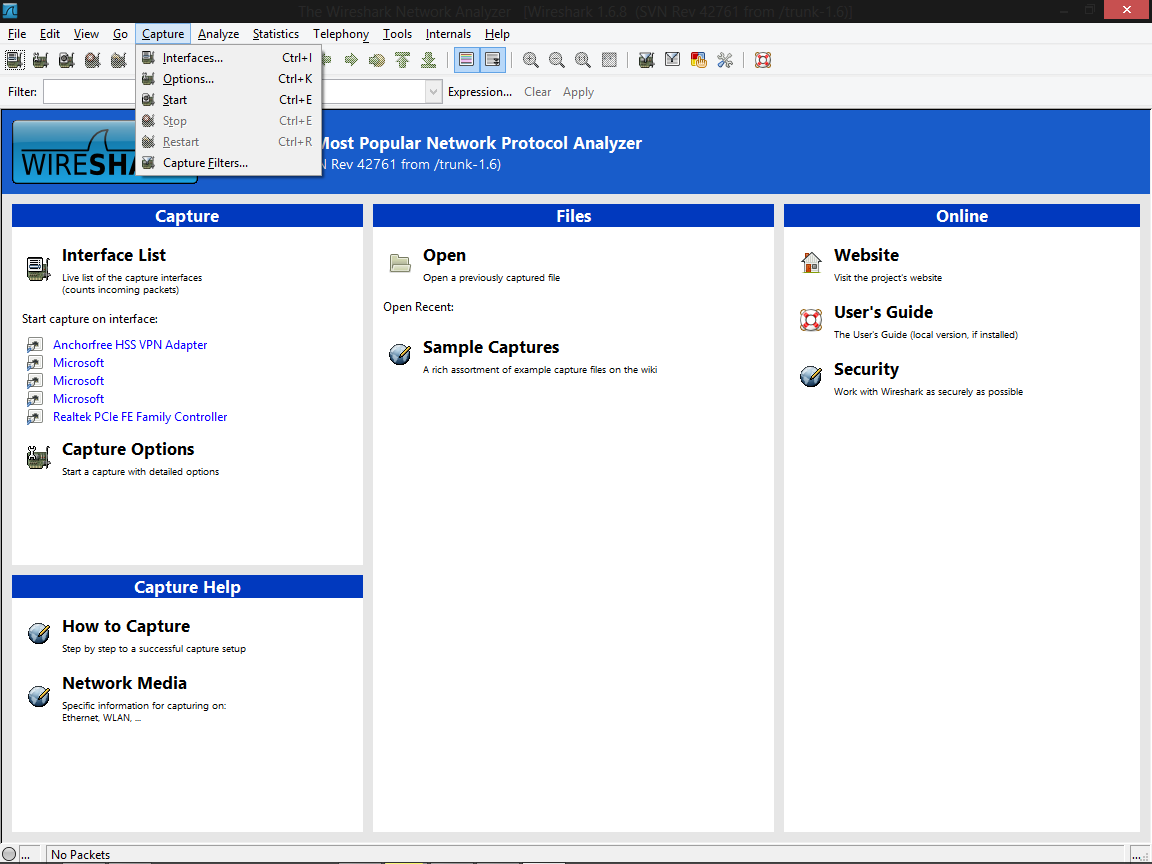Click the Clear filter button
Image resolution: width=1152 pixels, height=864 pixels.
point(538,92)
